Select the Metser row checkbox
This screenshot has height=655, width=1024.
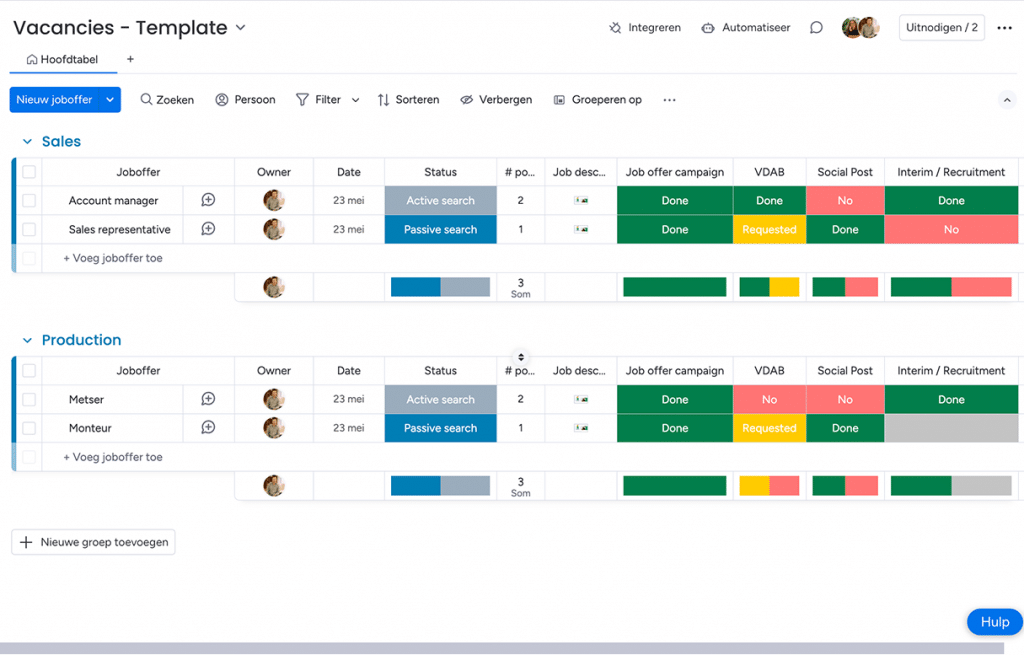click(29, 399)
